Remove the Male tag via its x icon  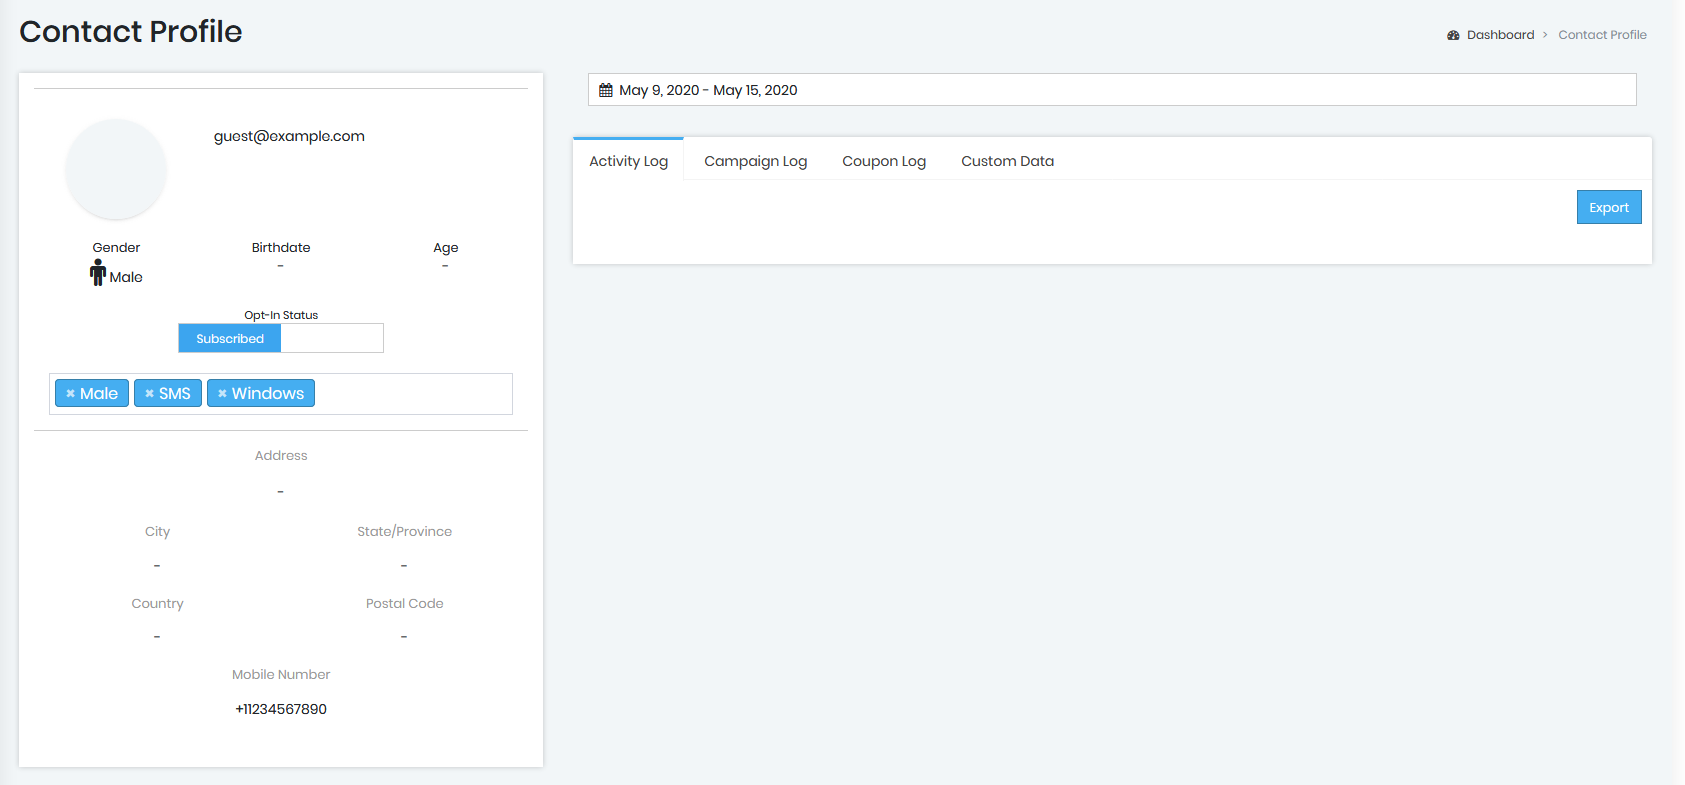tap(70, 394)
